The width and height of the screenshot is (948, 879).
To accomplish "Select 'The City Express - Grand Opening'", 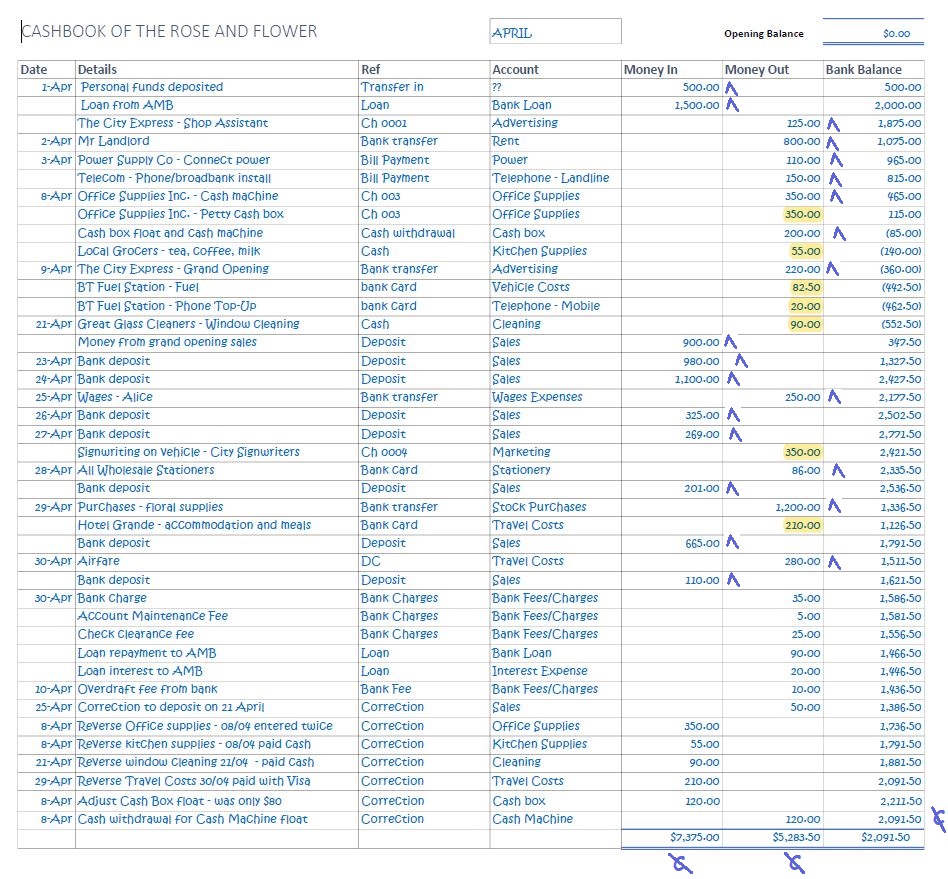I will coord(173,269).
